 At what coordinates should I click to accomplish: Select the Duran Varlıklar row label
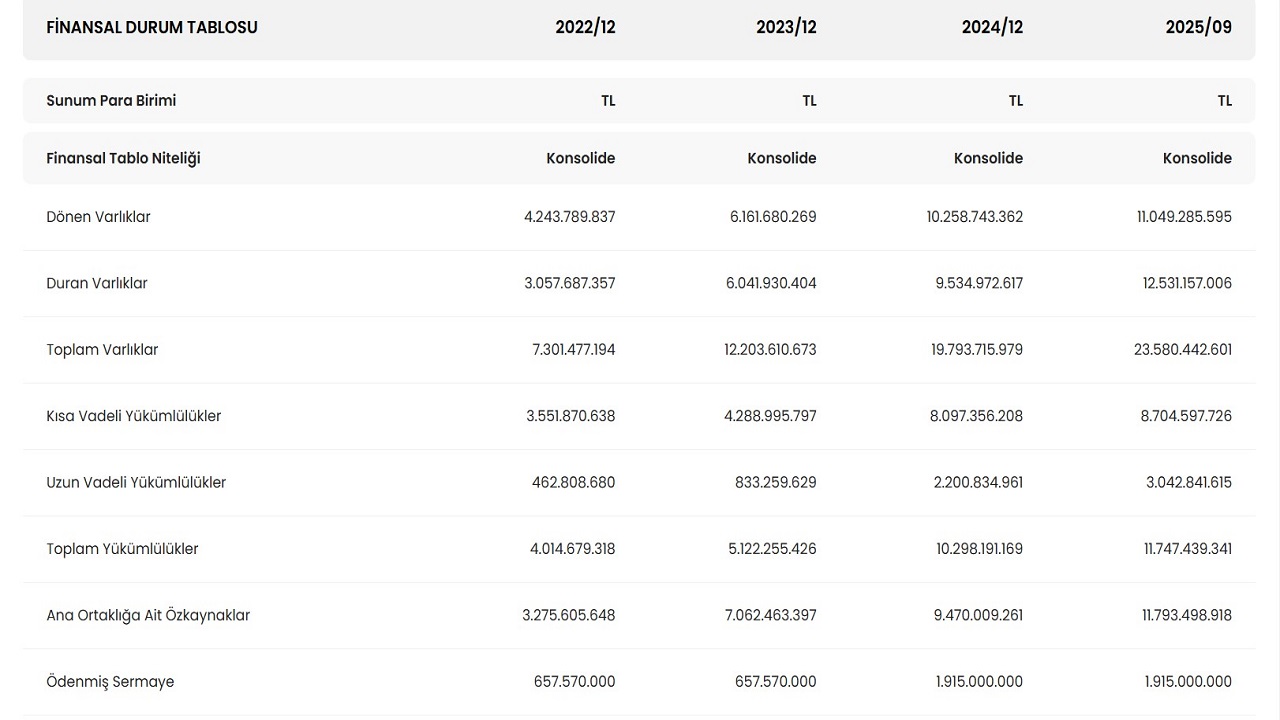tap(97, 283)
